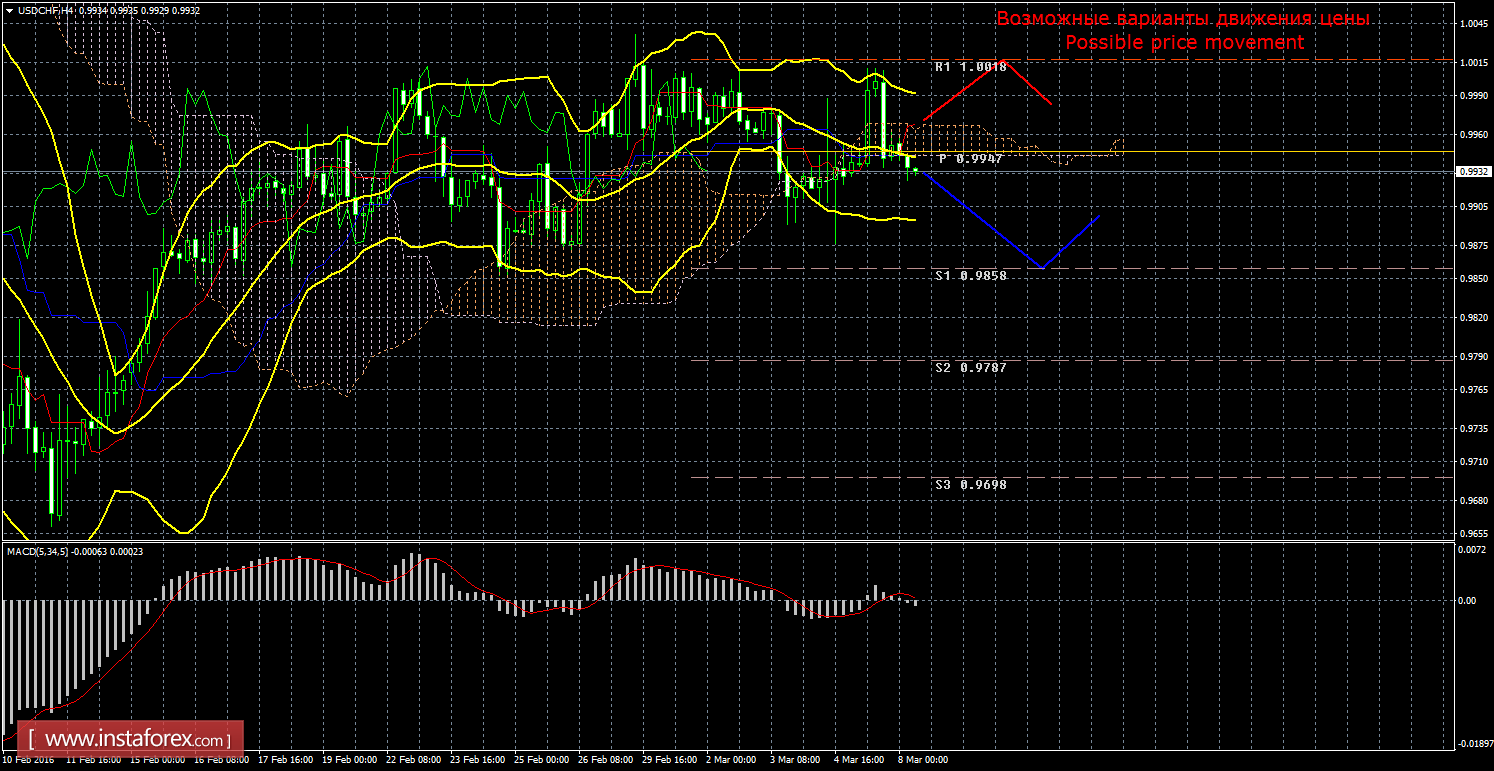Select the S3 0.9698 support label
The height and width of the screenshot is (771, 1494).
(x=970, y=484)
